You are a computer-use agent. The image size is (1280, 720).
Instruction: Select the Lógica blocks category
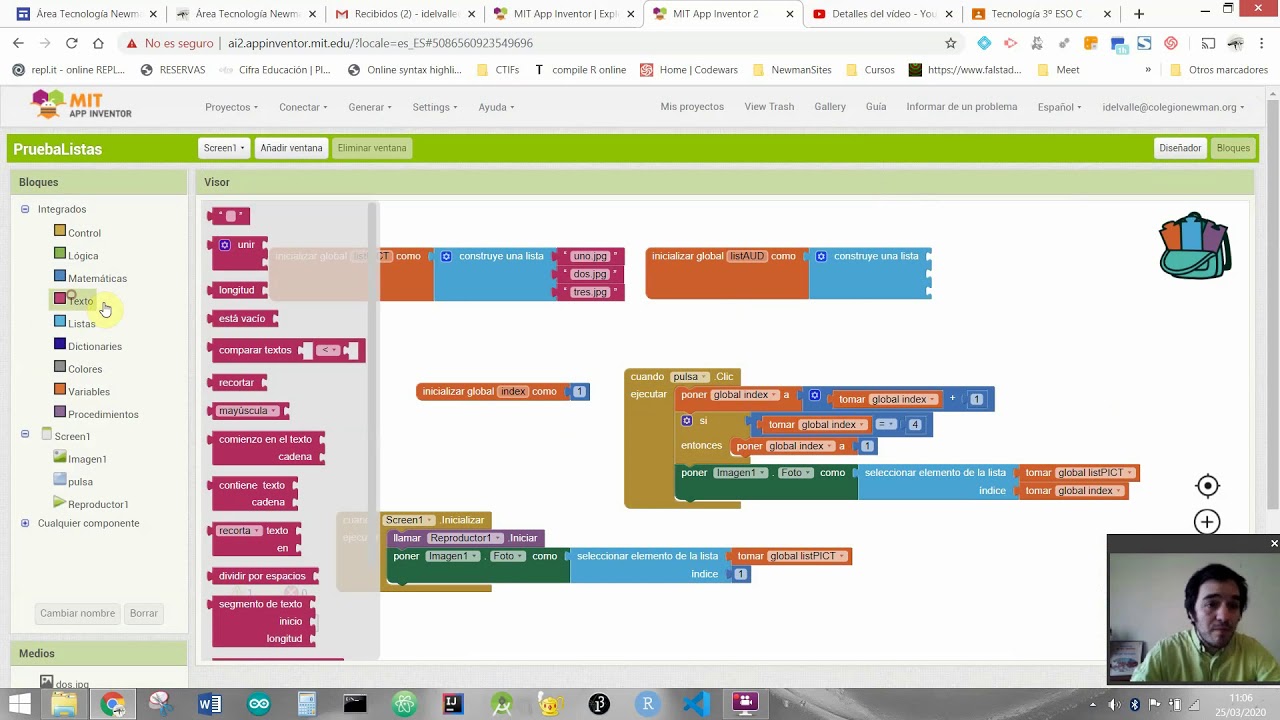(83, 256)
